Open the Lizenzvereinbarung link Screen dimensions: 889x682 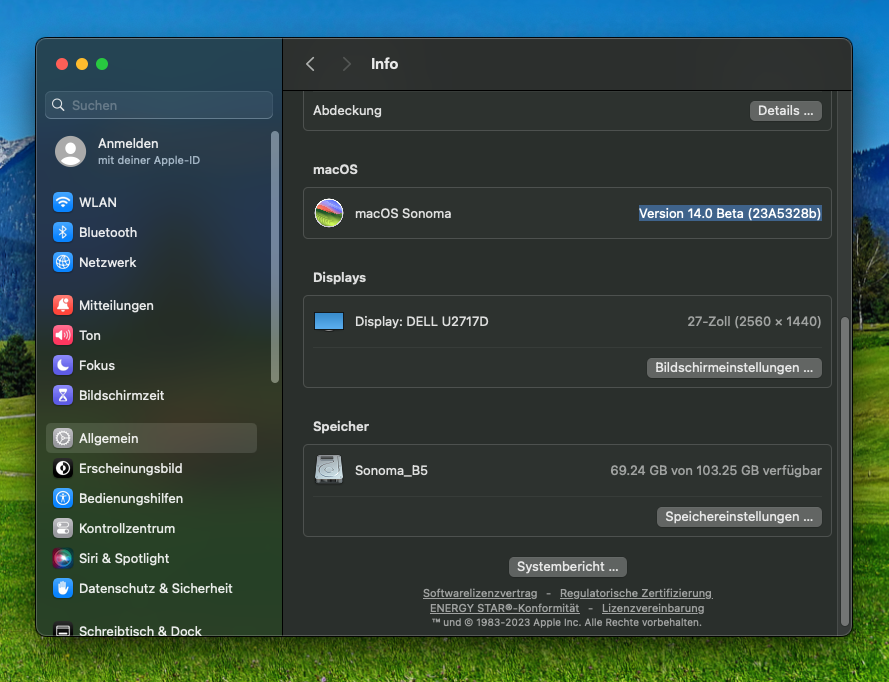click(x=653, y=608)
